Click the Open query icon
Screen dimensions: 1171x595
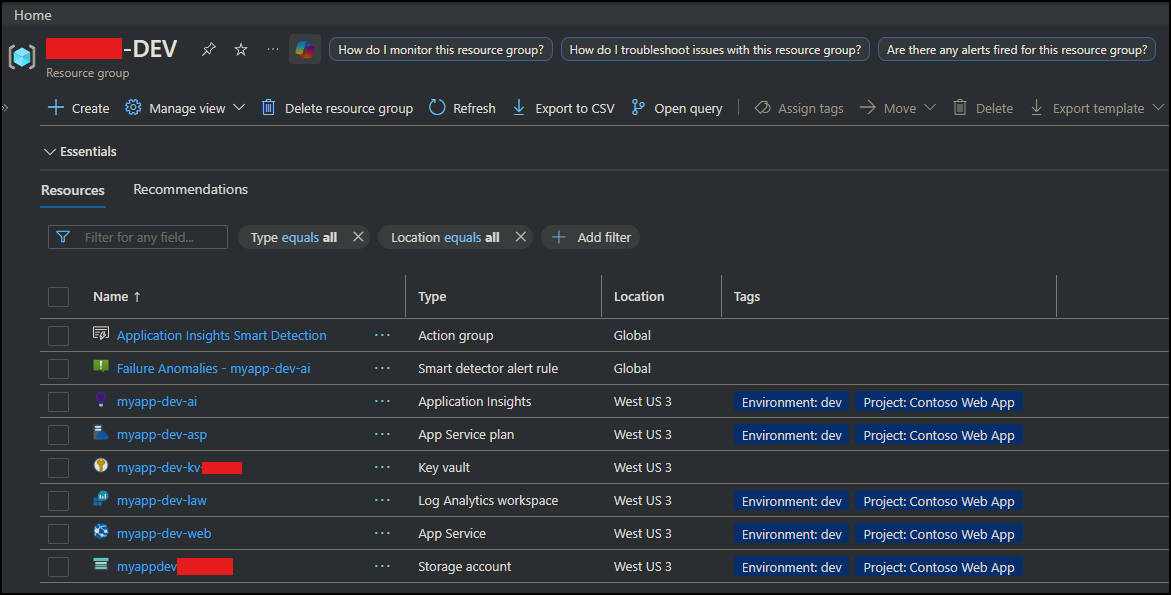tap(638, 108)
